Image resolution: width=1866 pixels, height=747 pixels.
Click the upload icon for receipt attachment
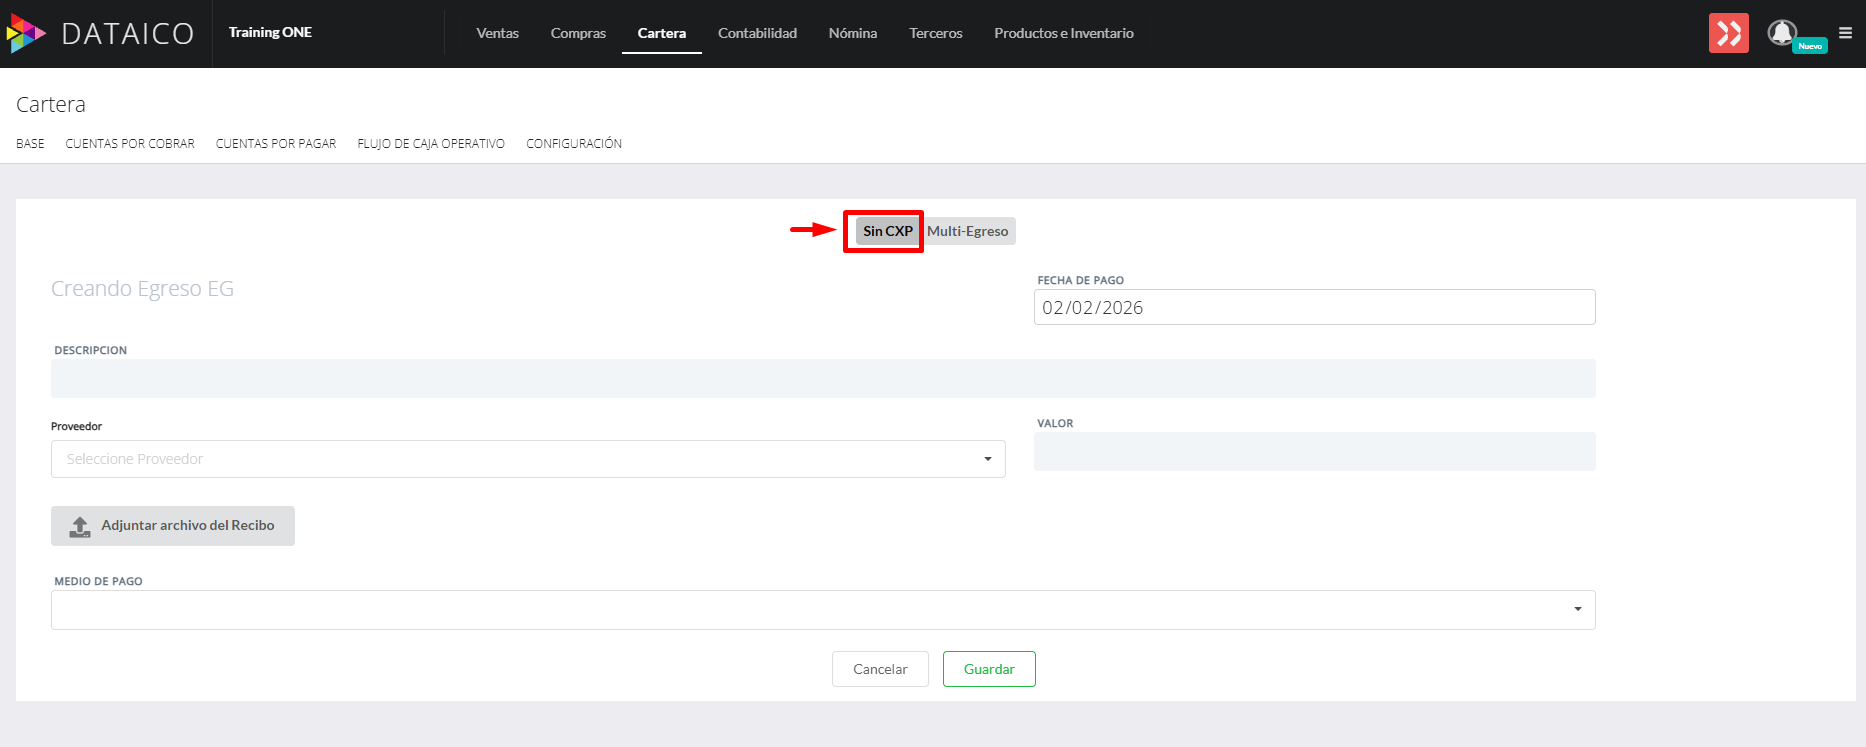(x=80, y=526)
